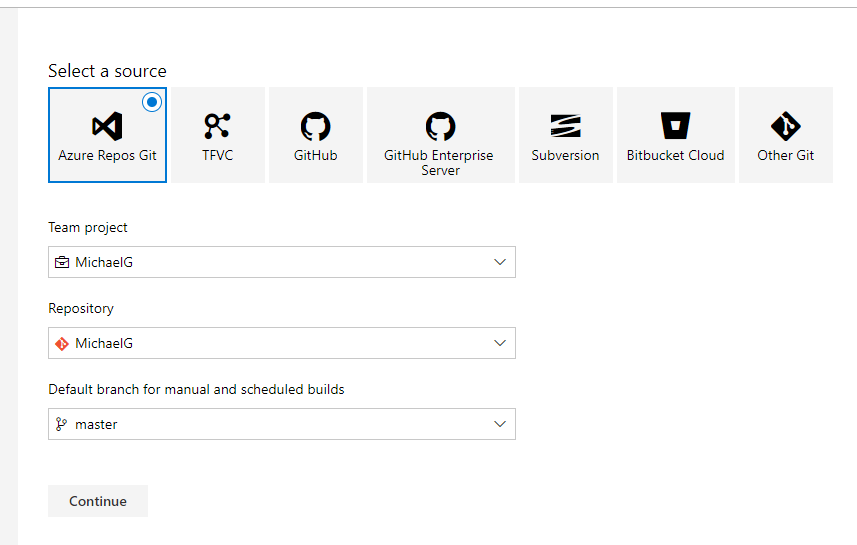
Task: Click the 'Select a source' heading
Action: [x=107, y=71]
